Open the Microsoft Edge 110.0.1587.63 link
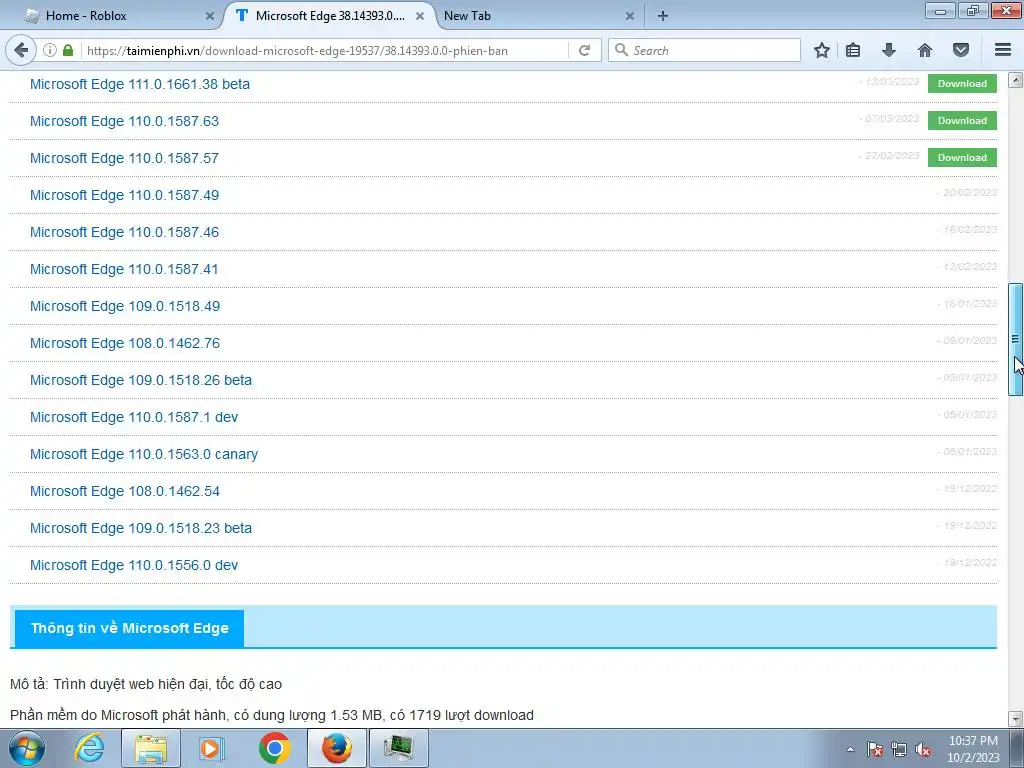This screenshot has height=768, width=1024. (x=124, y=121)
